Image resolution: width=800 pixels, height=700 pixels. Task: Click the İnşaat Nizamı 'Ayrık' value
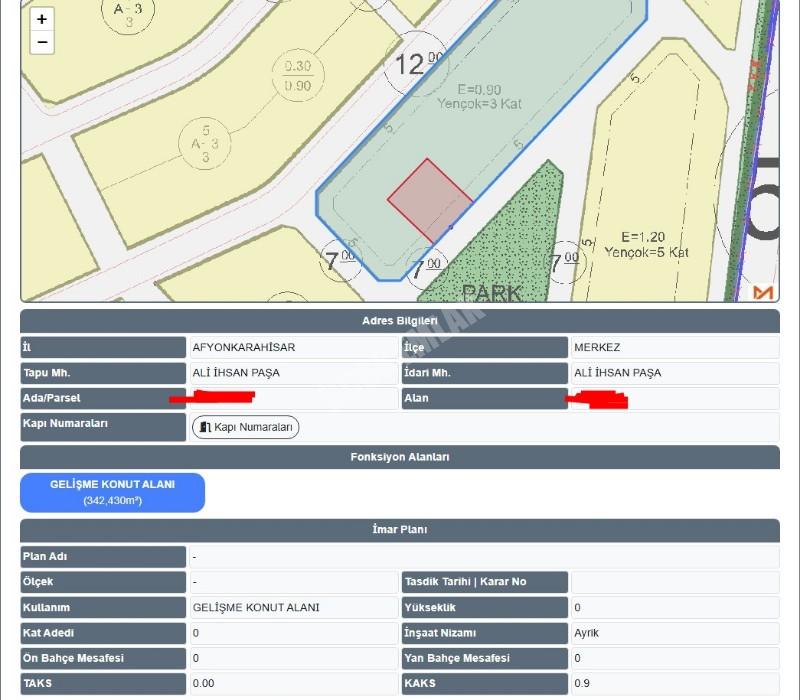pos(586,633)
